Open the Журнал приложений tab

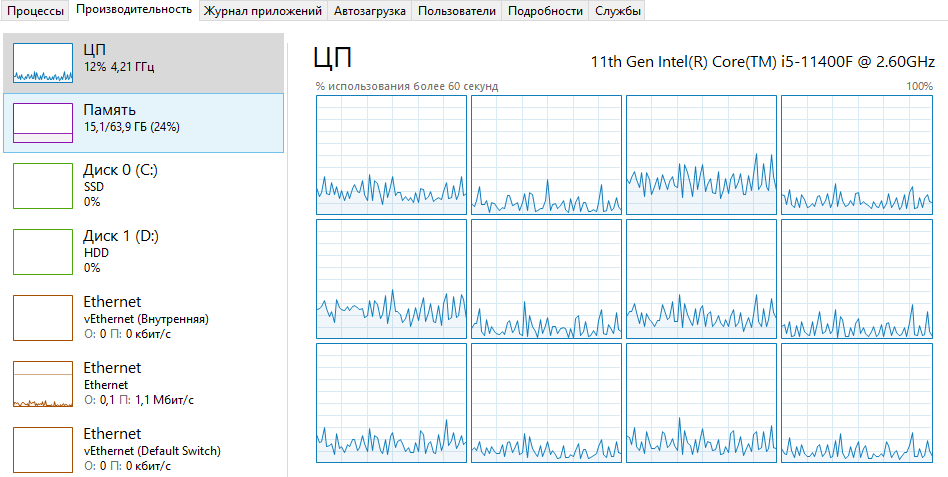(x=262, y=11)
